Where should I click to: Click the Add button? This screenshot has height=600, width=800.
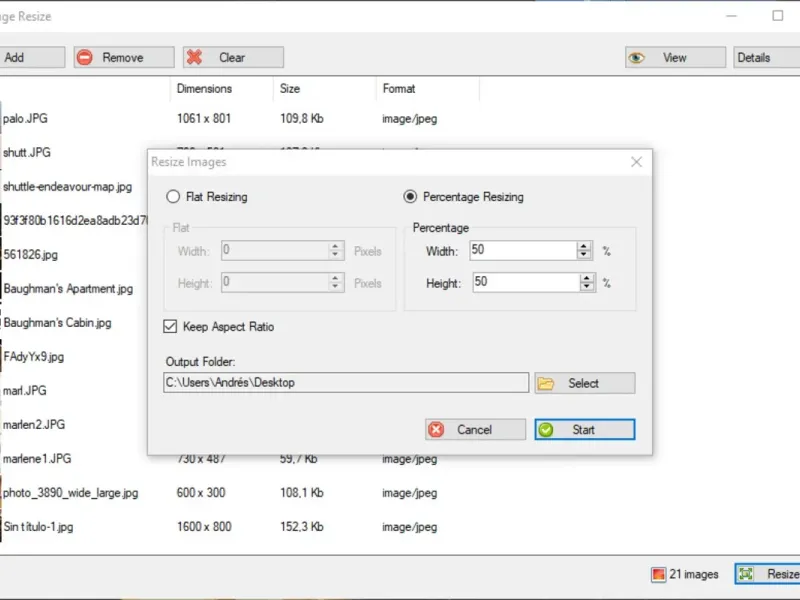point(32,57)
